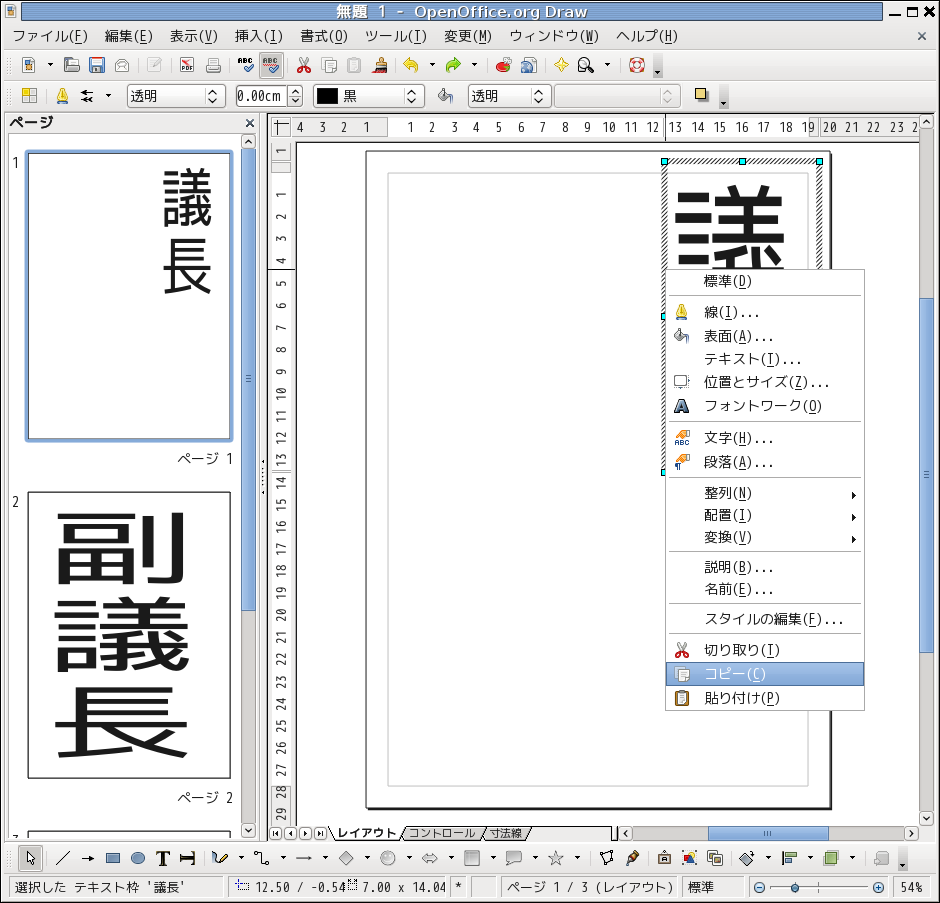Toggle AutoSpellcheck in the toolbar

coord(270,66)
